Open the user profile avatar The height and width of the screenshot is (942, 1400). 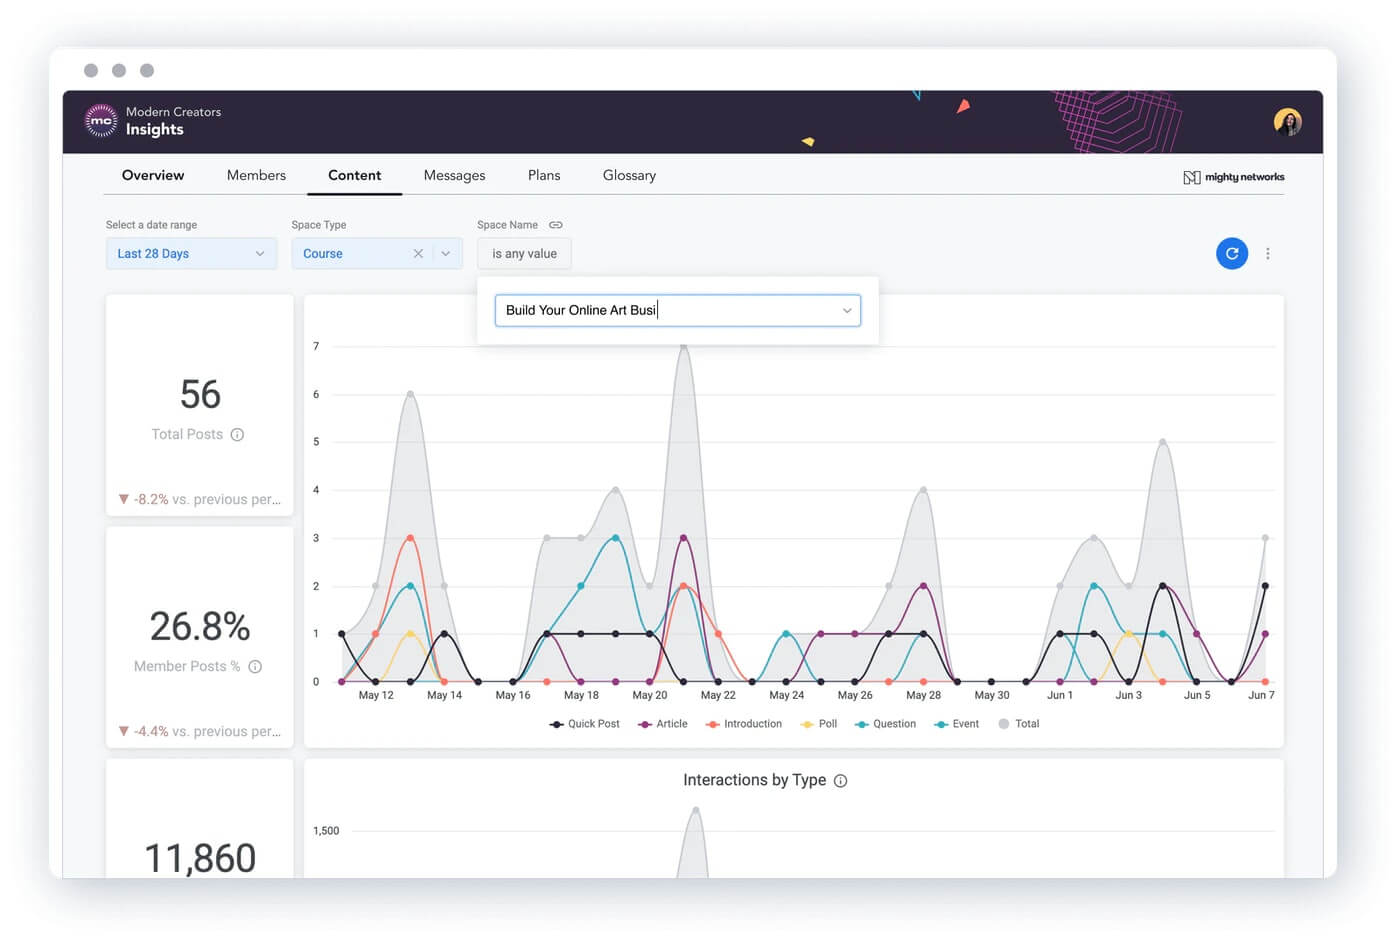[x=1288, y=122]
